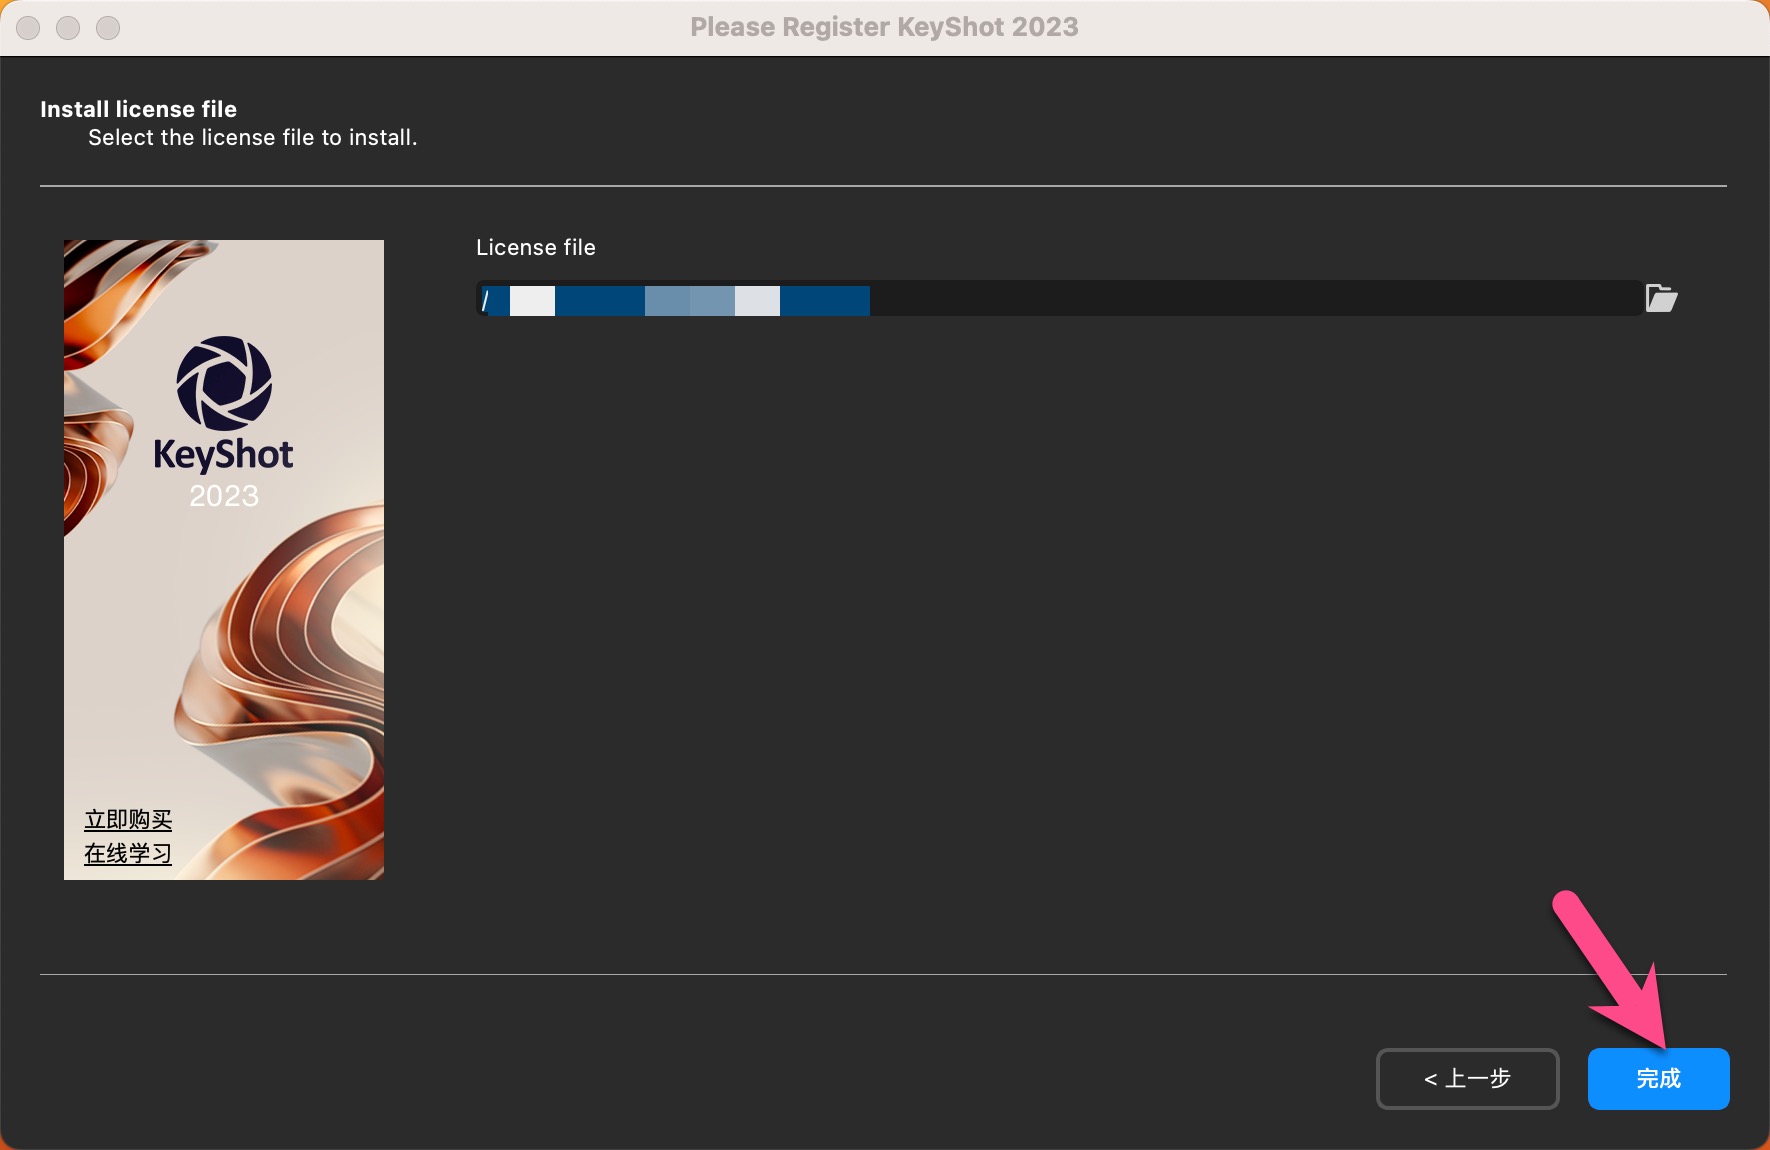Open the 在线学习 online learning link
This screenshot has height=1150, width=1770.
128,854
